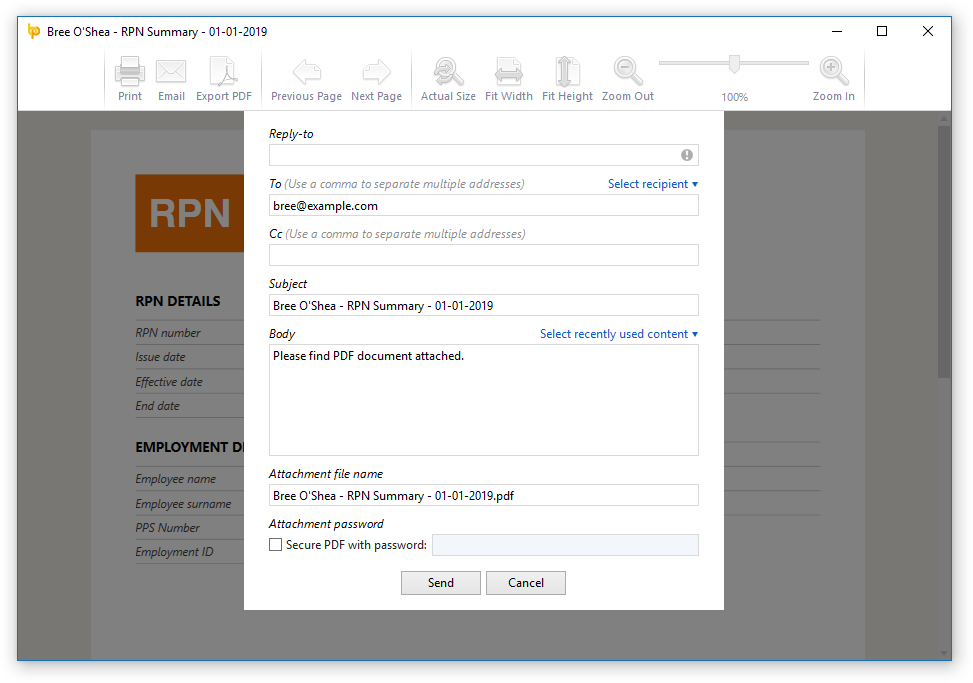Click the attachment password field
Screen dimensions: 973x683
point(565,545)
